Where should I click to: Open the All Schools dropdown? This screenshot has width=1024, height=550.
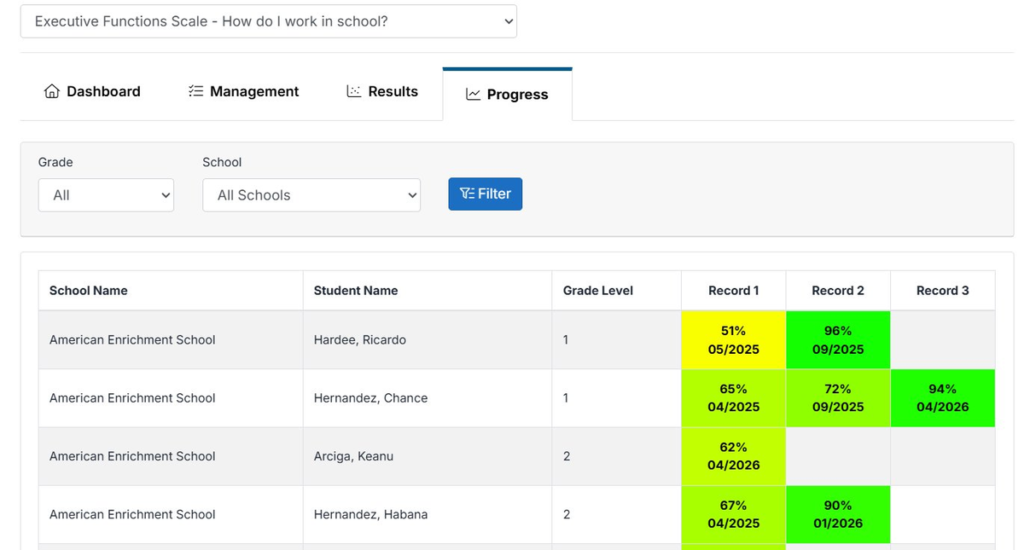click(311, 195)
